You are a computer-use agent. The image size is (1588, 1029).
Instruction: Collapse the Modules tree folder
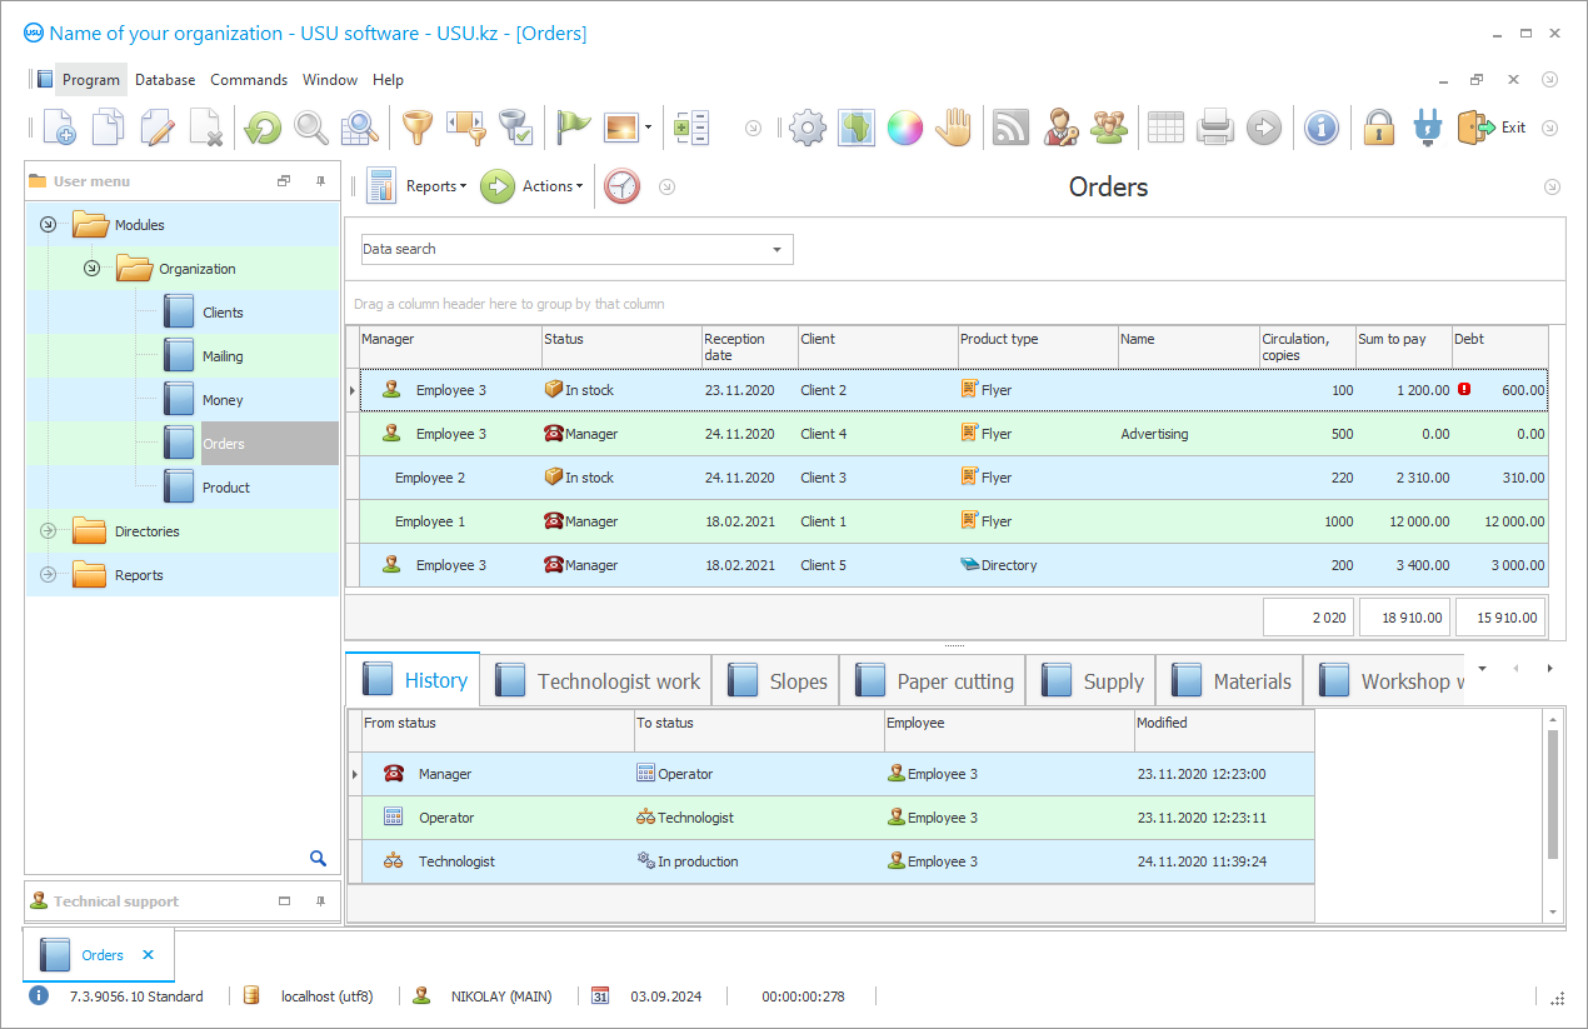tap(48, 225)
